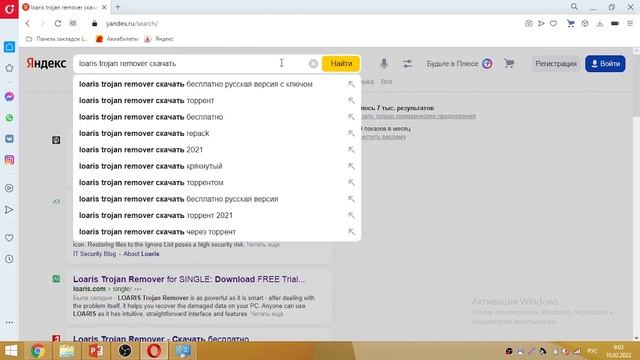Select suggestion 'скачать repack'
This screenshot has width=640, height=360.
pos(217,133)
